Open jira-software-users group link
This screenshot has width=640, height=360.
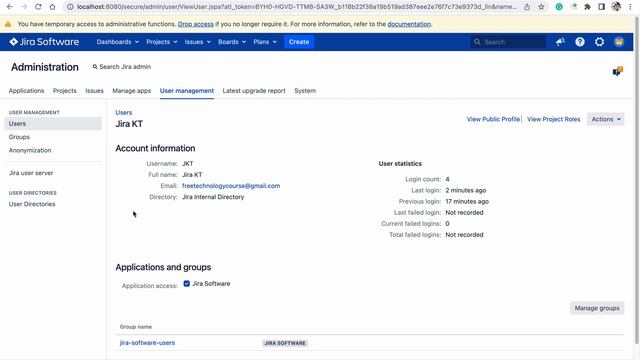(147, 343)
